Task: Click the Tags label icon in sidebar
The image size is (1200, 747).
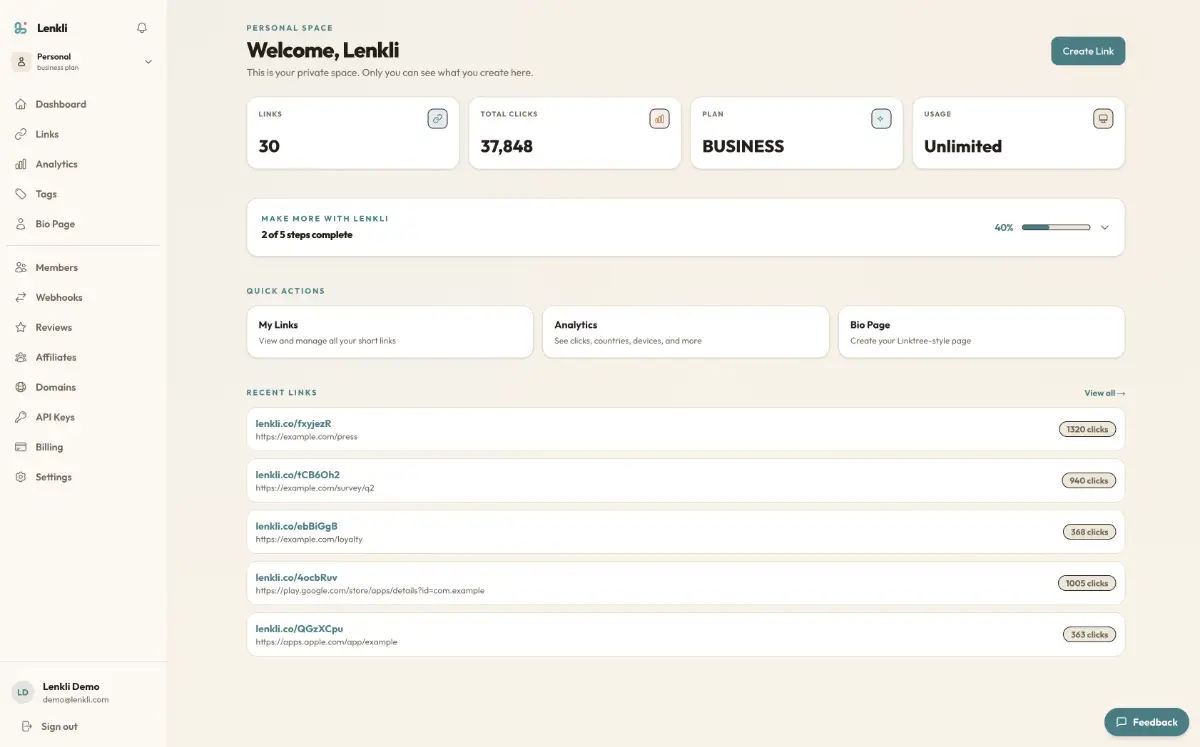Action: 21,194
